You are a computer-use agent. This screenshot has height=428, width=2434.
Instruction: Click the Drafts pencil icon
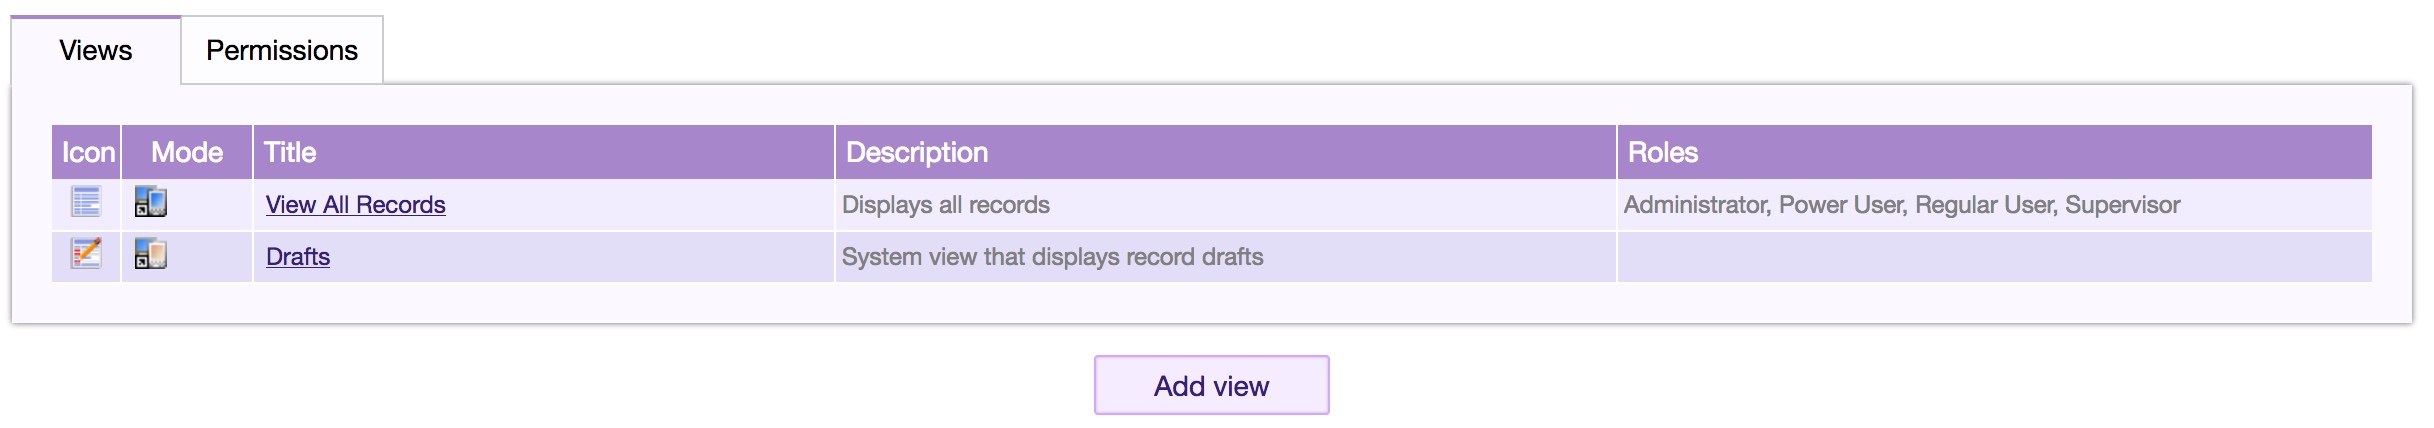coord(86,254)
